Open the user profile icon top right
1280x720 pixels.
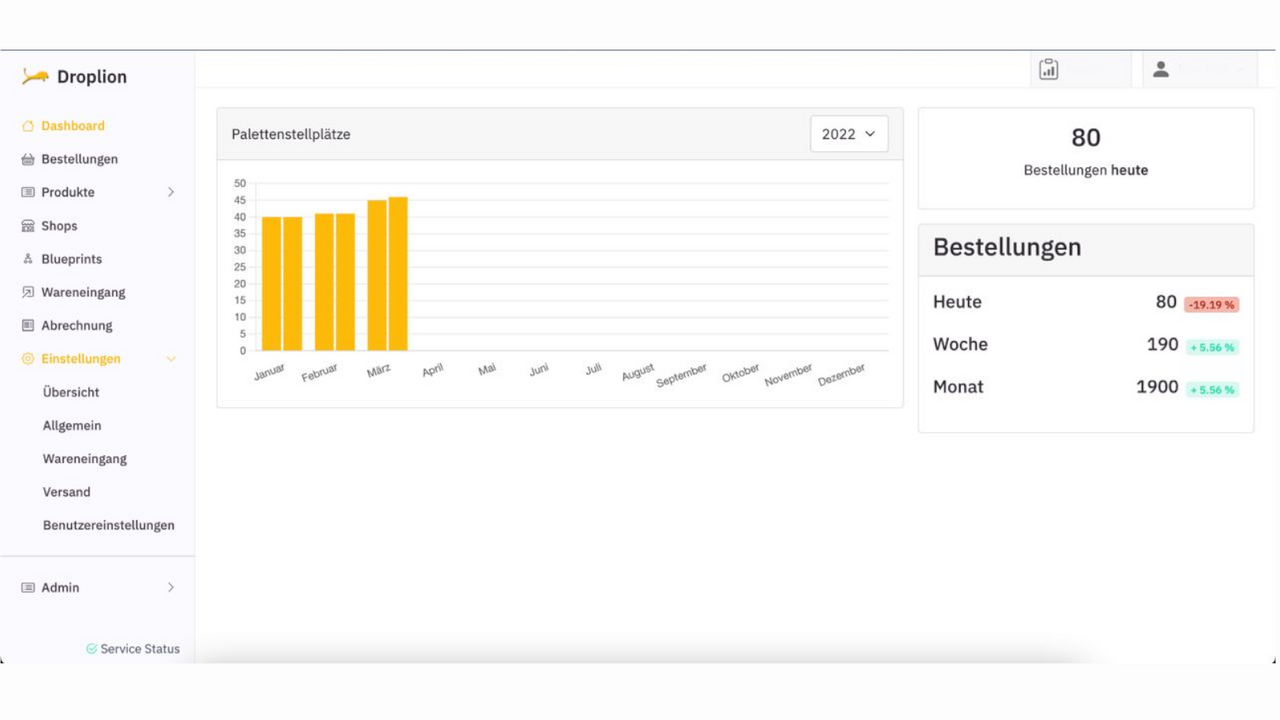pos(1161,69)
